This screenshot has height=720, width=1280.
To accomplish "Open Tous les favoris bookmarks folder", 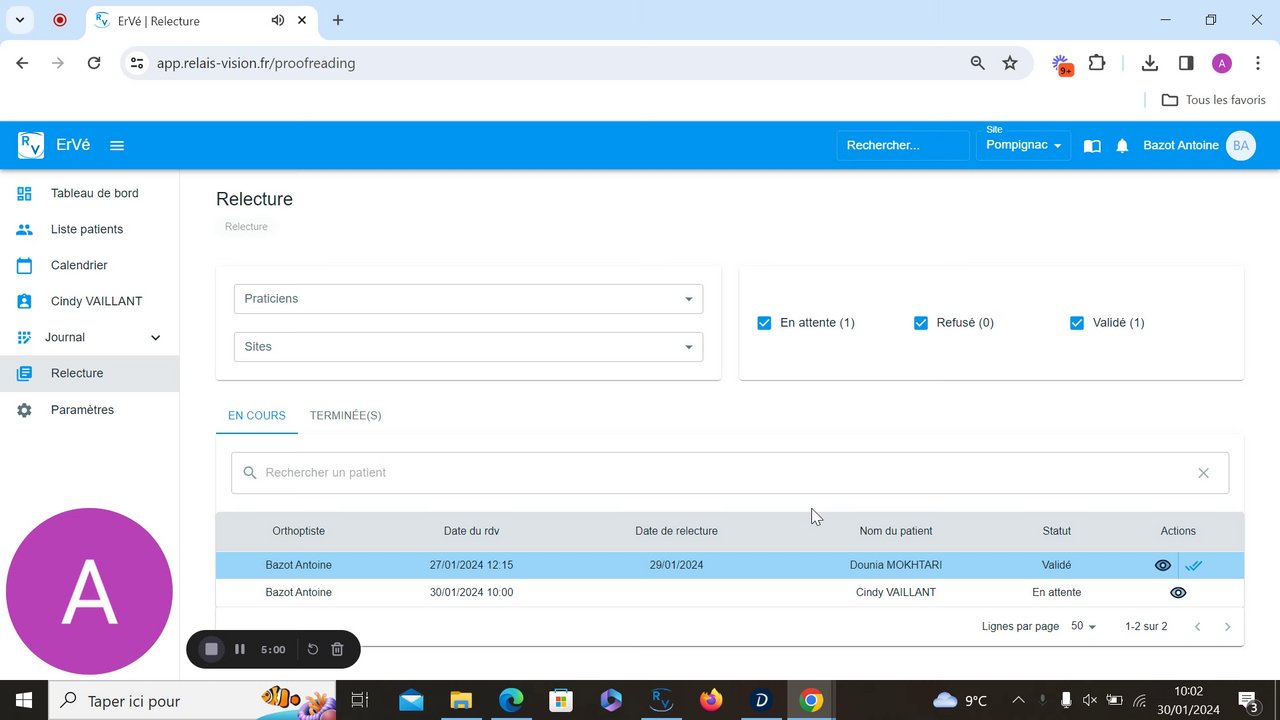I will (1213, 100).
